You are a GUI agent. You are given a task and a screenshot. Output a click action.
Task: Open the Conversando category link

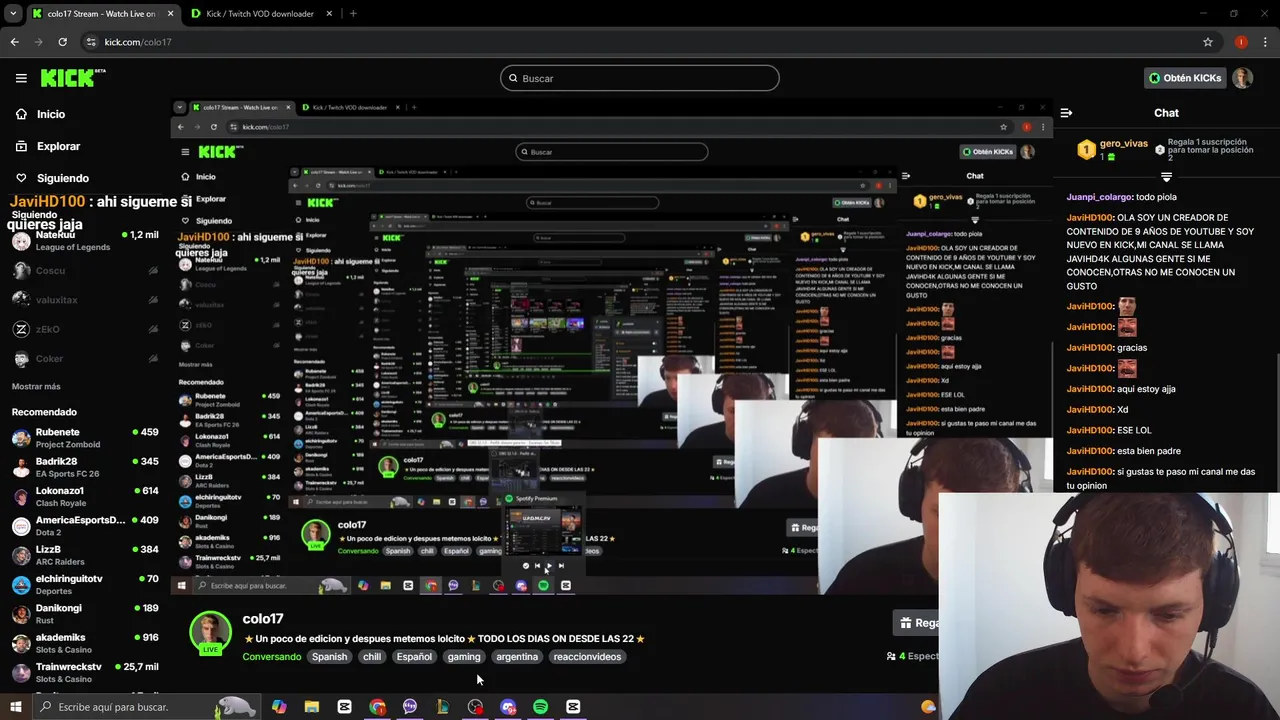[x=271, y=657]
